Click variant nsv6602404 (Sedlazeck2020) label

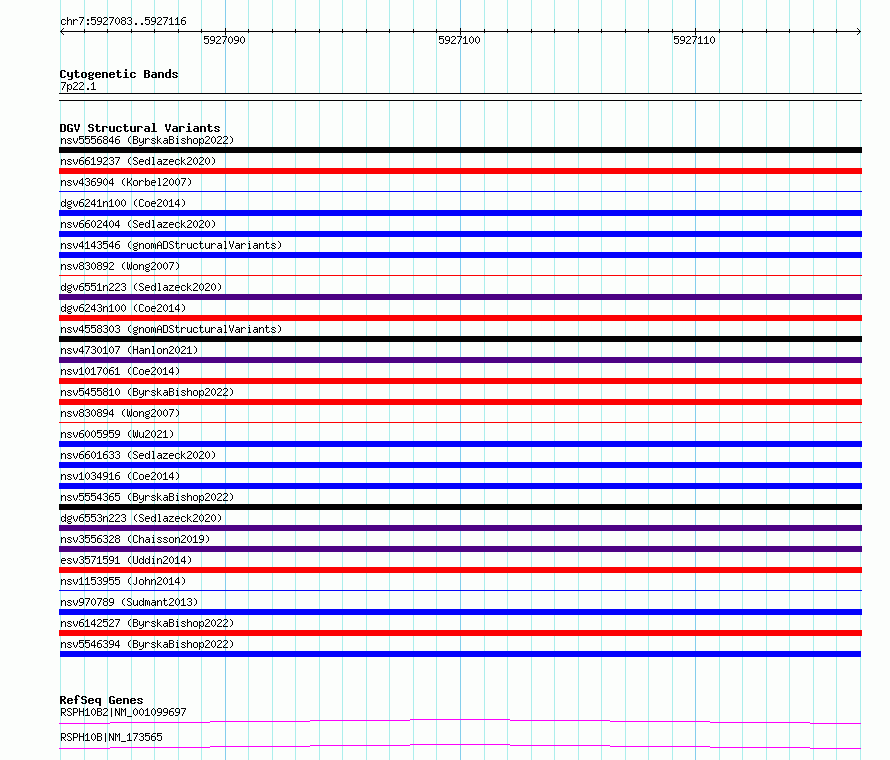tap(138, 224)
